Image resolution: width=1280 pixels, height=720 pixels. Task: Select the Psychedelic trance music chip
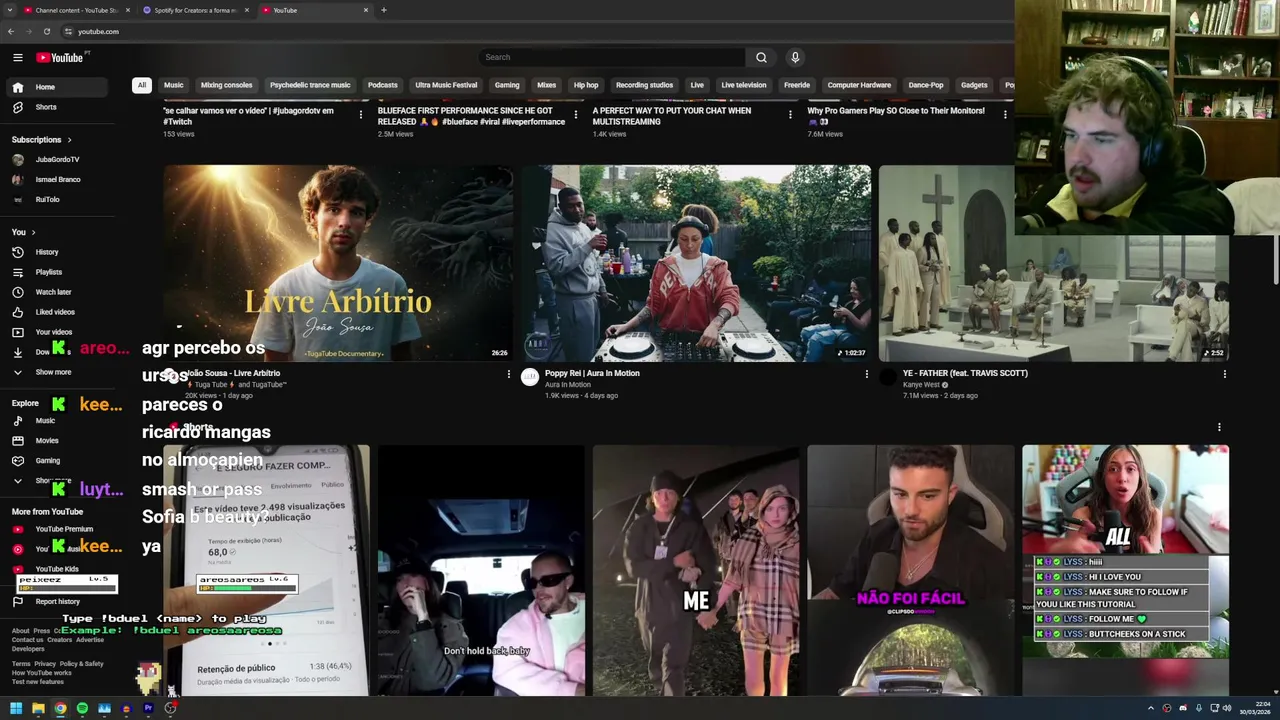coord(310,85)
